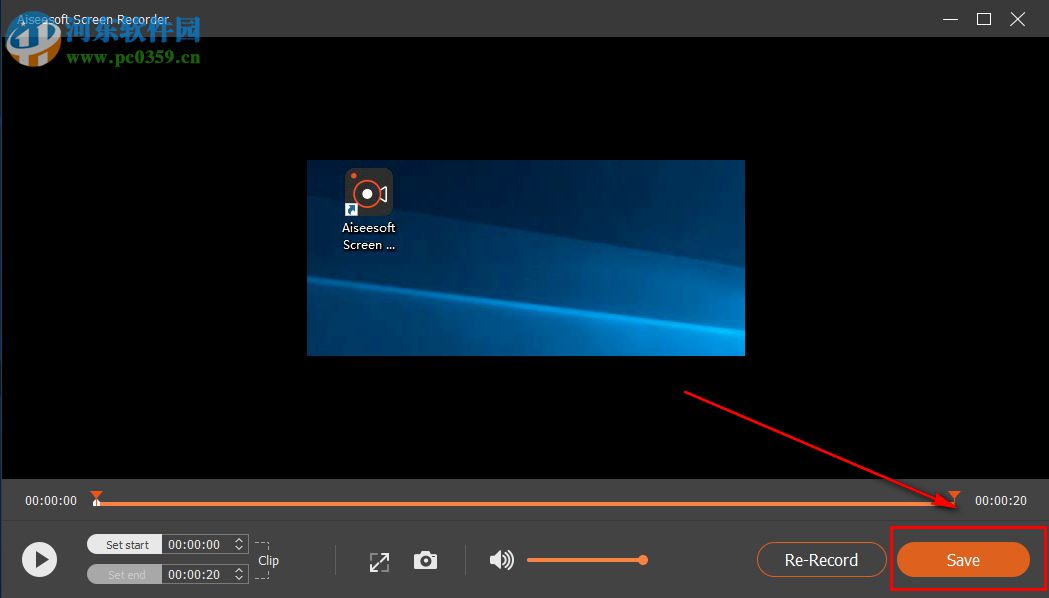1049x598 pixels.
Task: Click the volume slider handle
Action: 643,560
